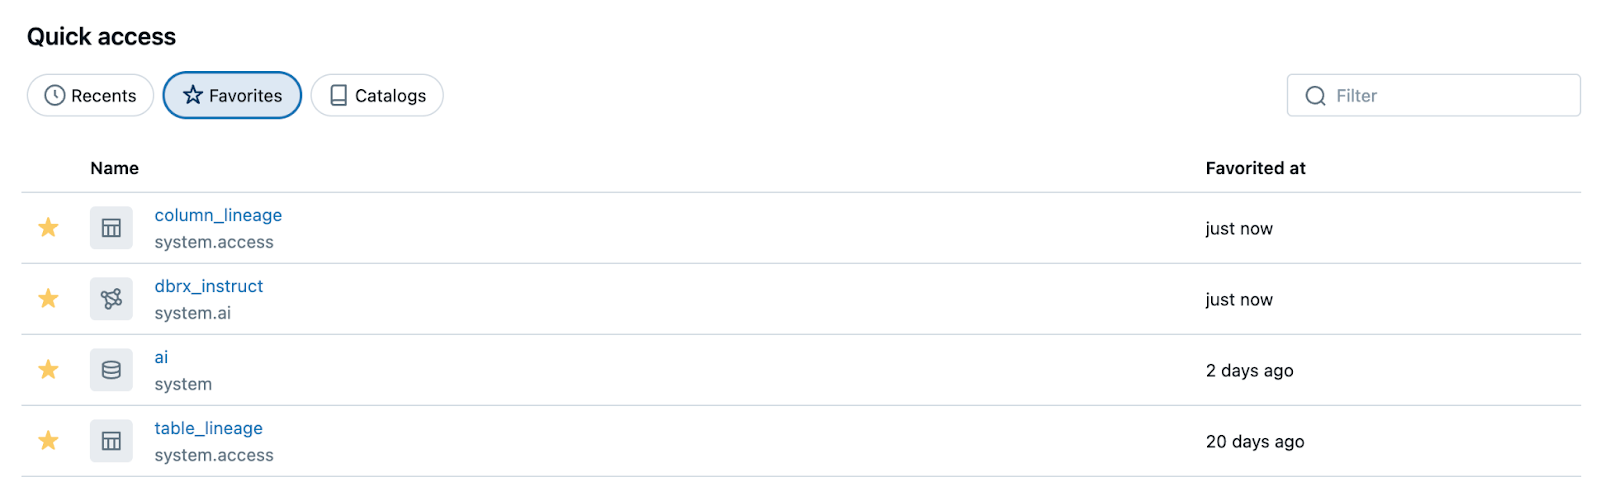Screen dimensions: 1600x477
Task: Click the table icon beside table_lineage
Action: [x=111, y=441]
